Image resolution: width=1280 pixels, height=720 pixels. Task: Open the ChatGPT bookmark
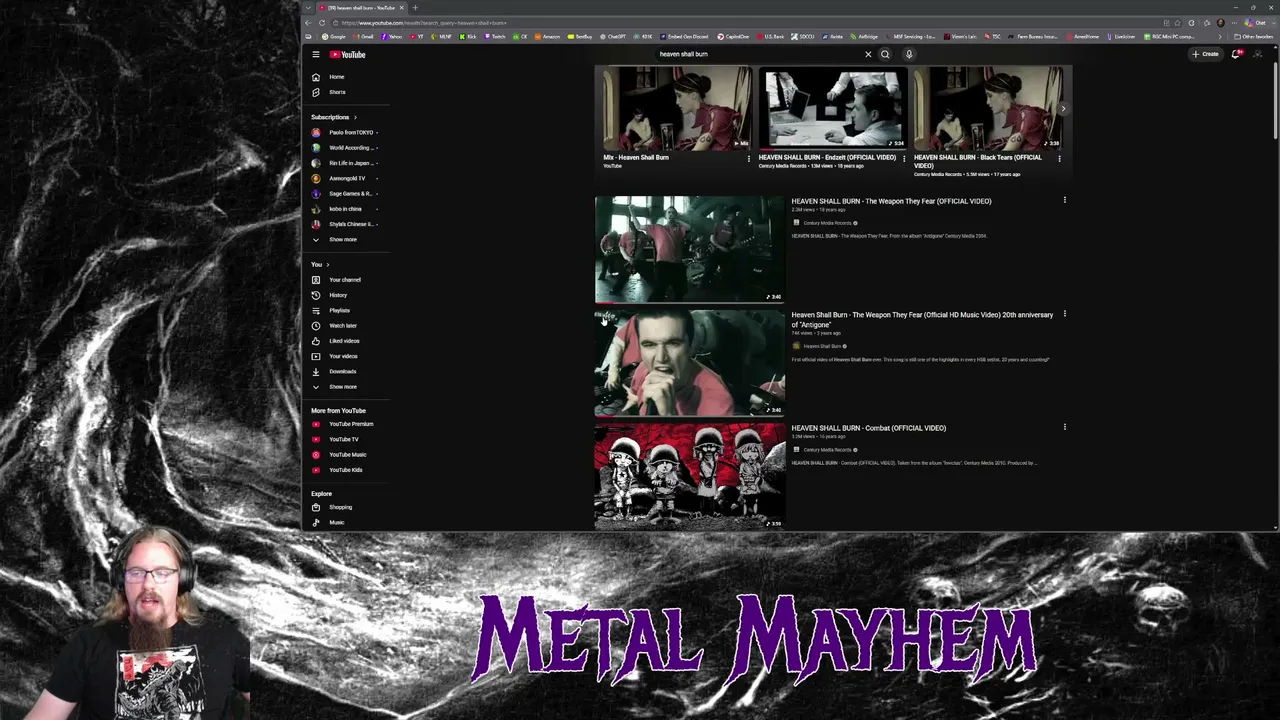click(613, 37)
